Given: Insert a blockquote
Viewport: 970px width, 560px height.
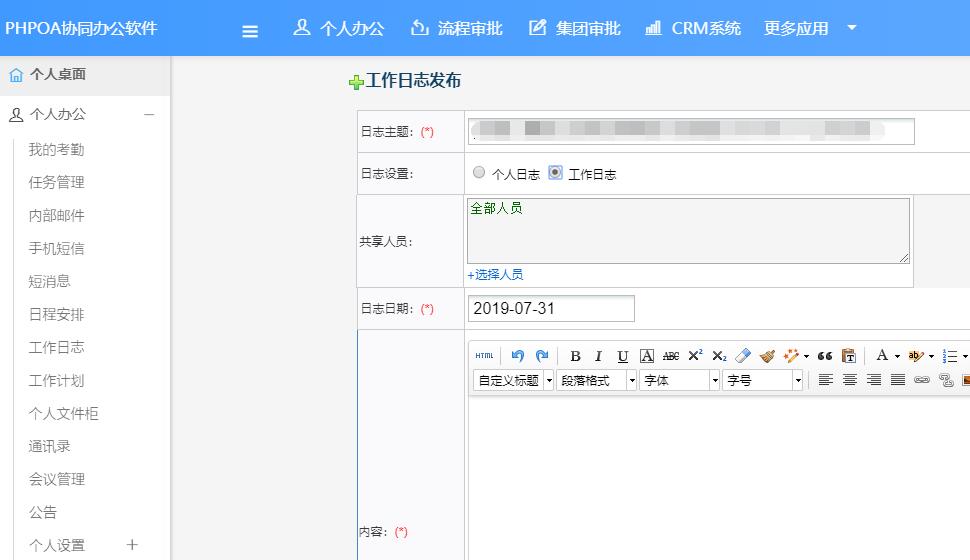Looking at the screenshot, I should (x=825, y=356).
